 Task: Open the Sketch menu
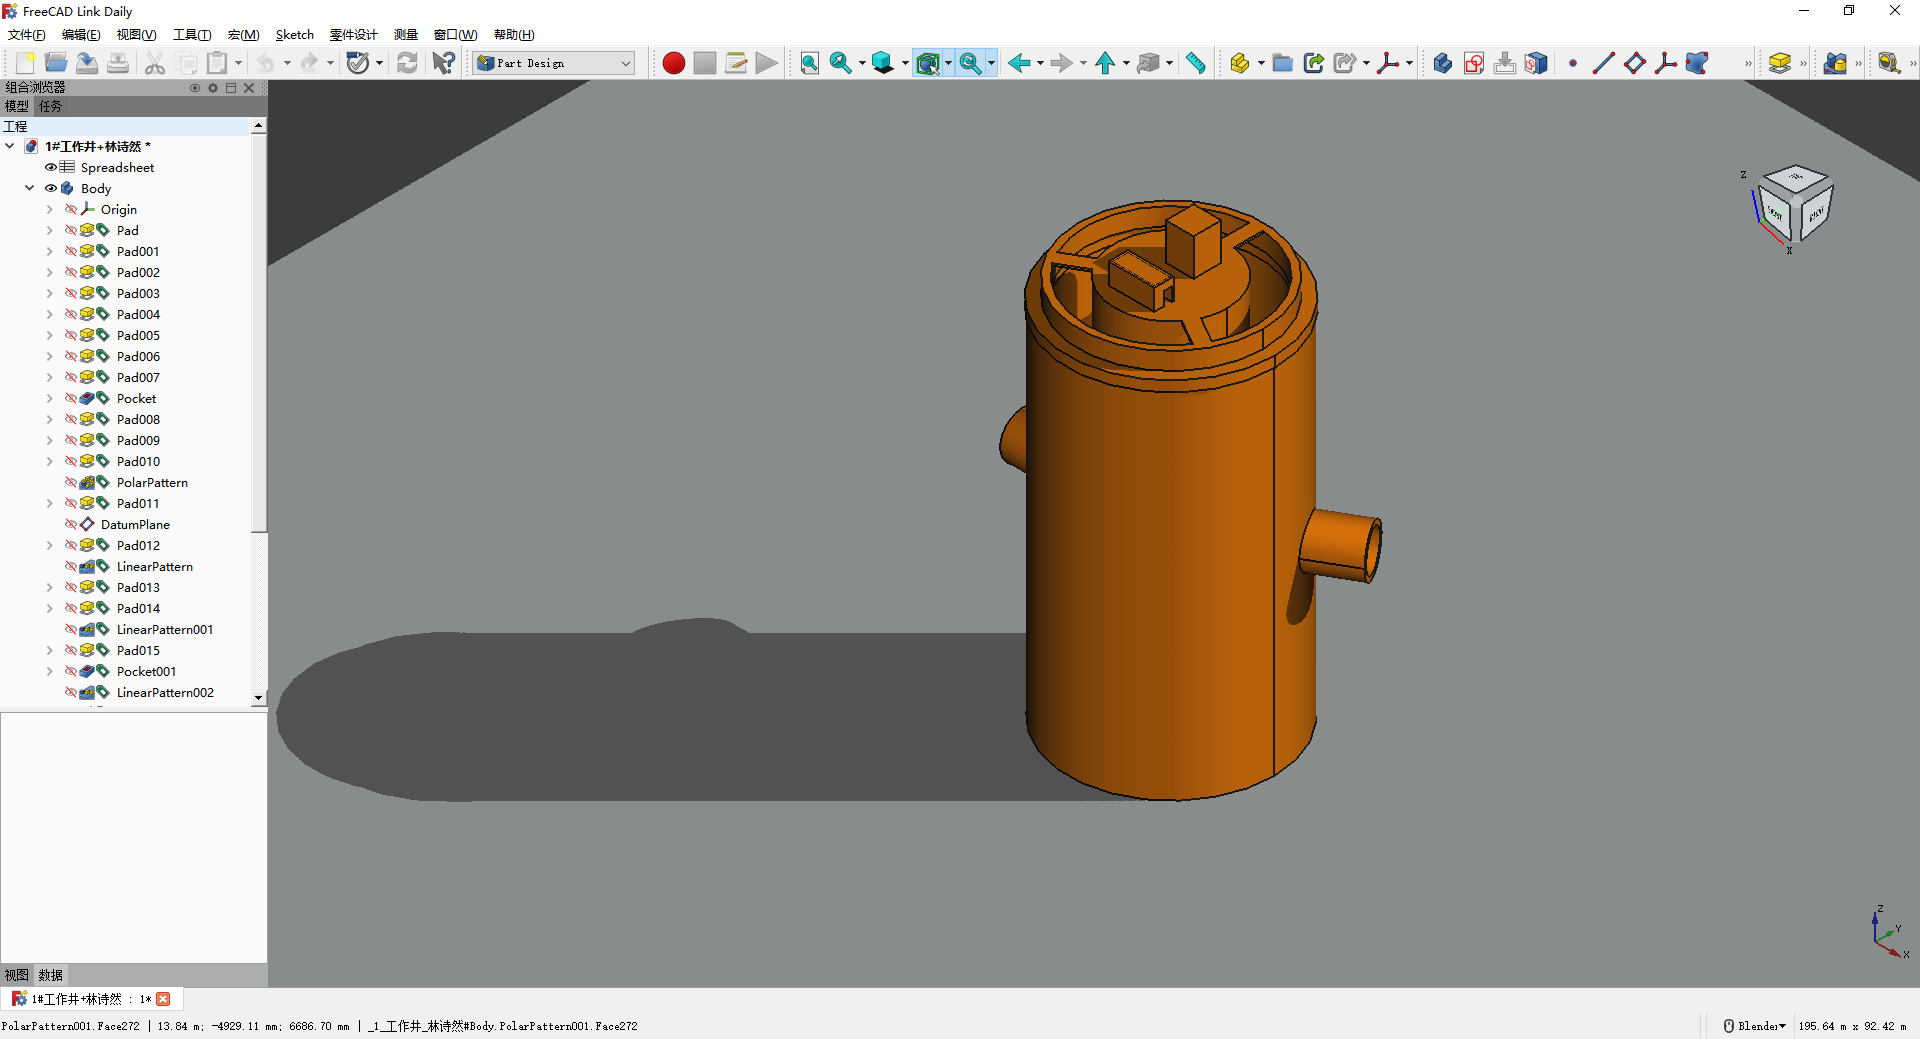pos(294,35)
